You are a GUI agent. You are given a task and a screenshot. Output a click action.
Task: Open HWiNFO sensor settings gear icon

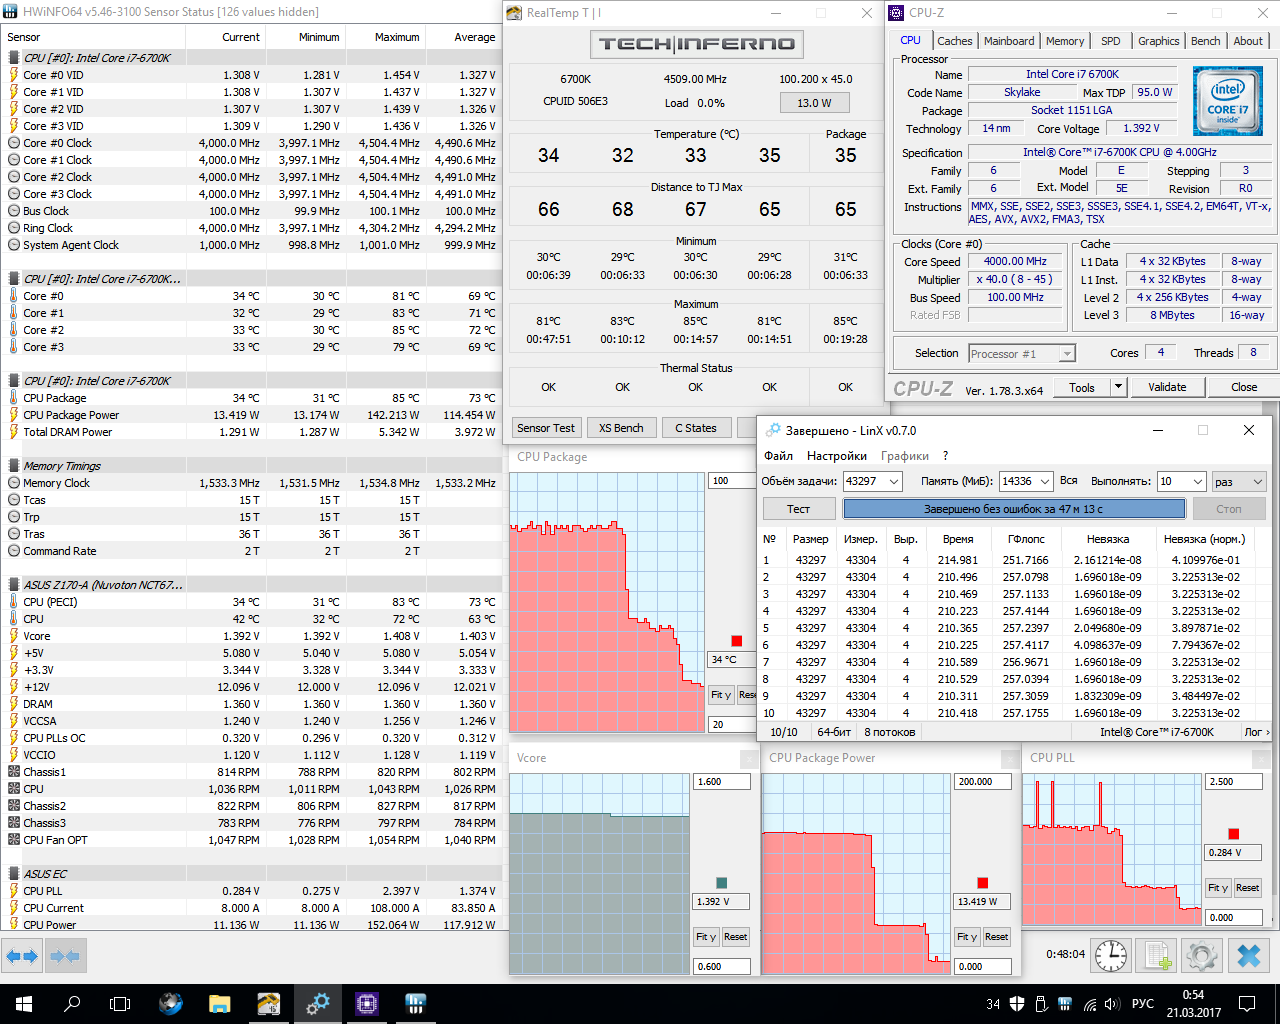pyautogui.click(x=1203, y=955)
